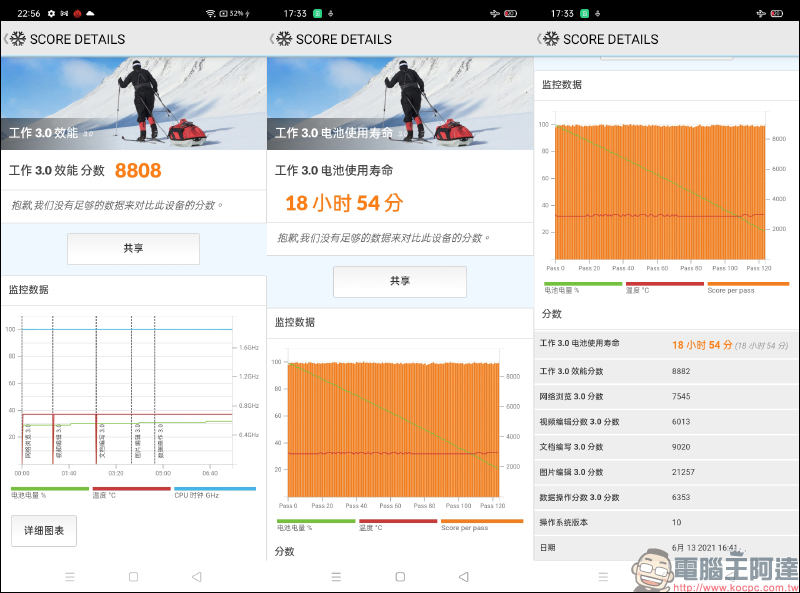Tap the 工作 3.0 效能 skier banner image
Image resolution: width=800 pixels, height=593 pixels.
coord(133,103)
